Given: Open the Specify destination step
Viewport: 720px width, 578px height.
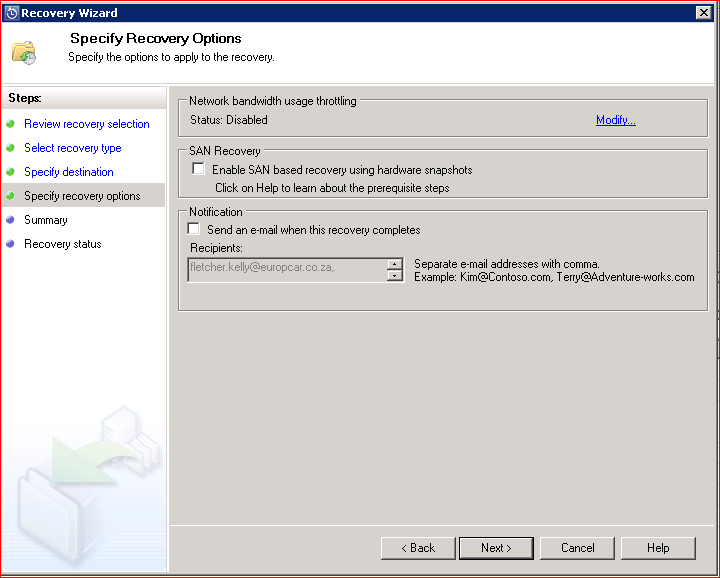Looking at the screenshot, I should pyautogui.click(x=69, y=172).
